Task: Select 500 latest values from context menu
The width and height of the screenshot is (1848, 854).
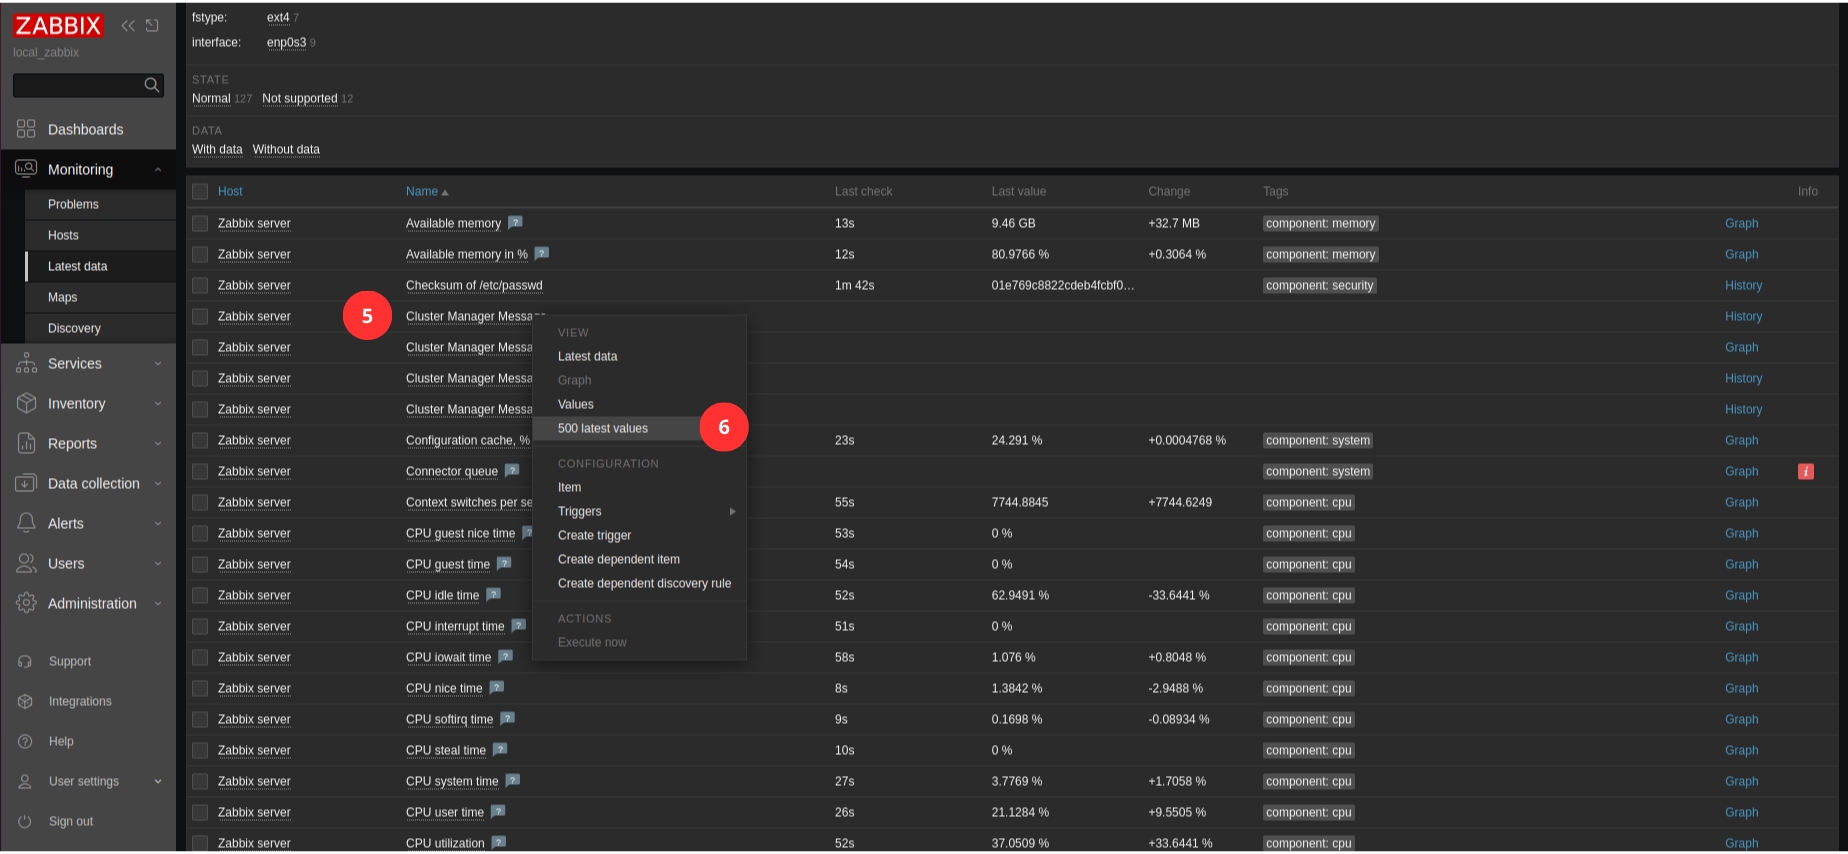Action: coord(603,428)
